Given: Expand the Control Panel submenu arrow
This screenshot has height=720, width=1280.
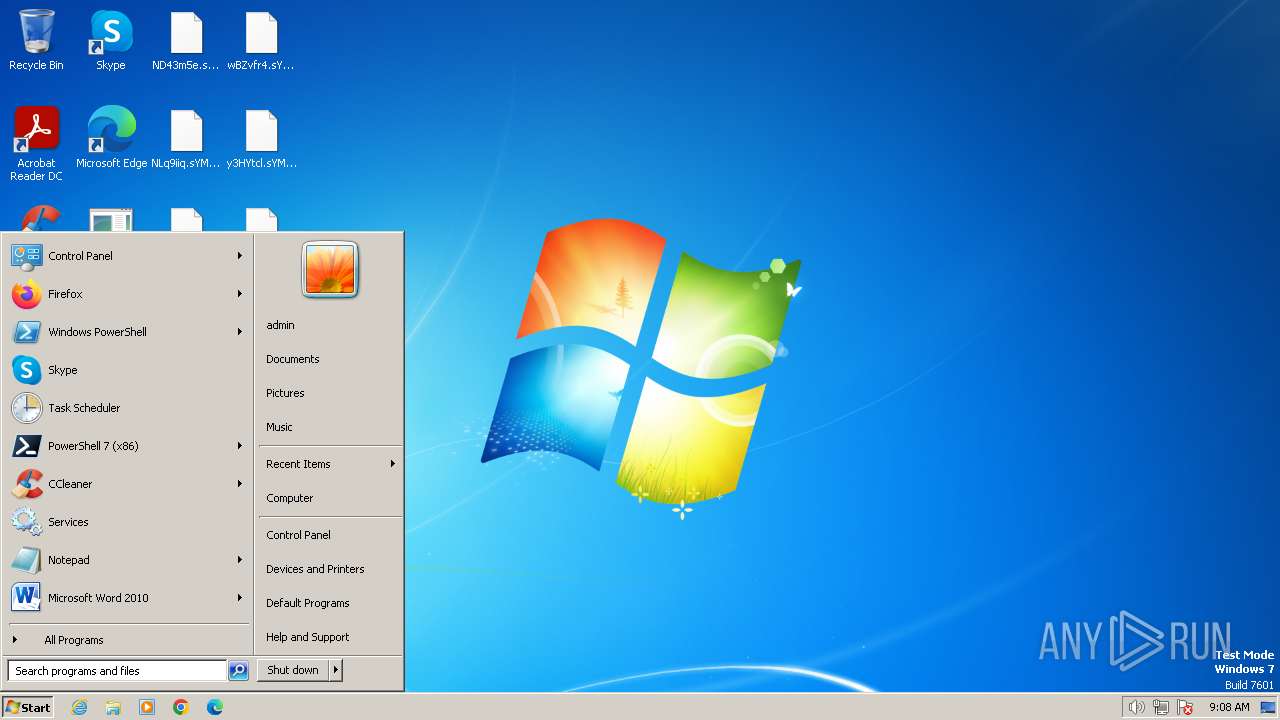Looking at the screenshot, I should 240,256.
